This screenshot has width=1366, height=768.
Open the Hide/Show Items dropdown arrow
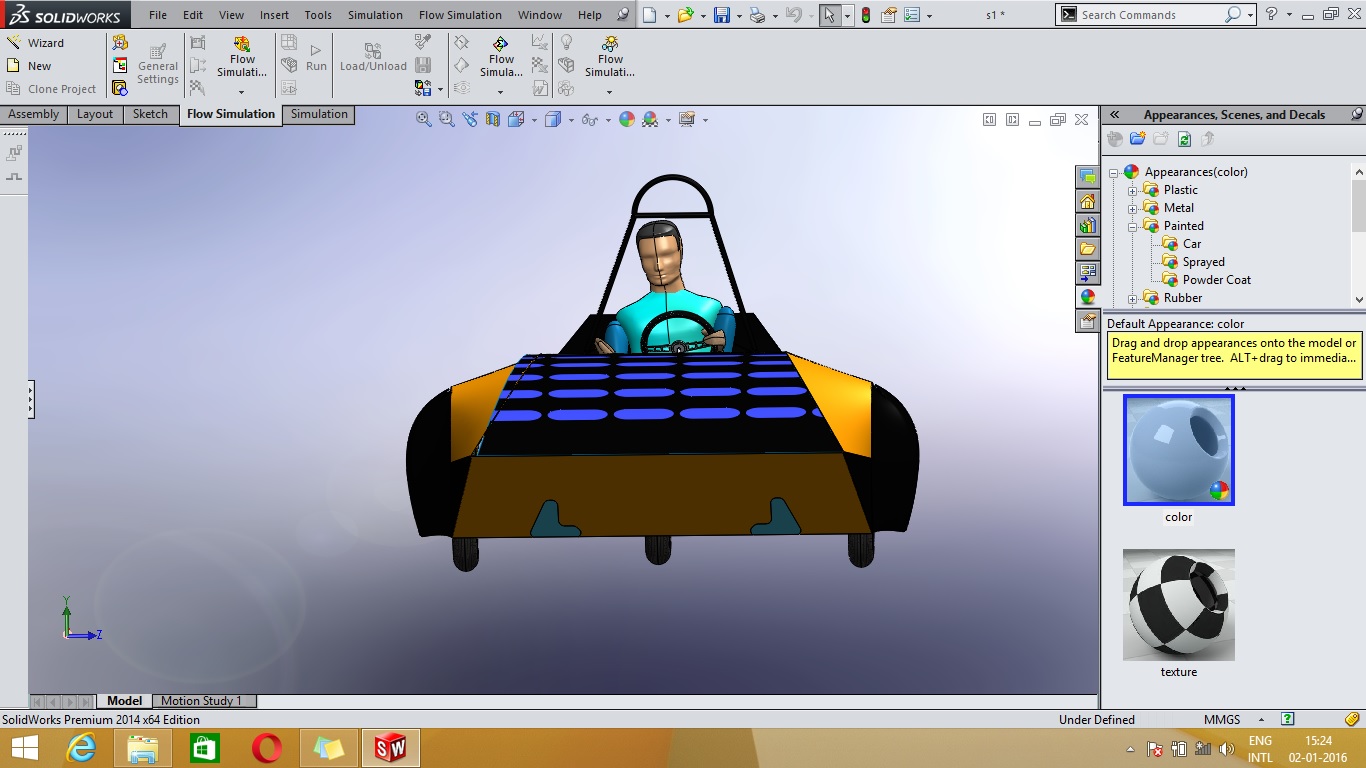pos(608,120)
